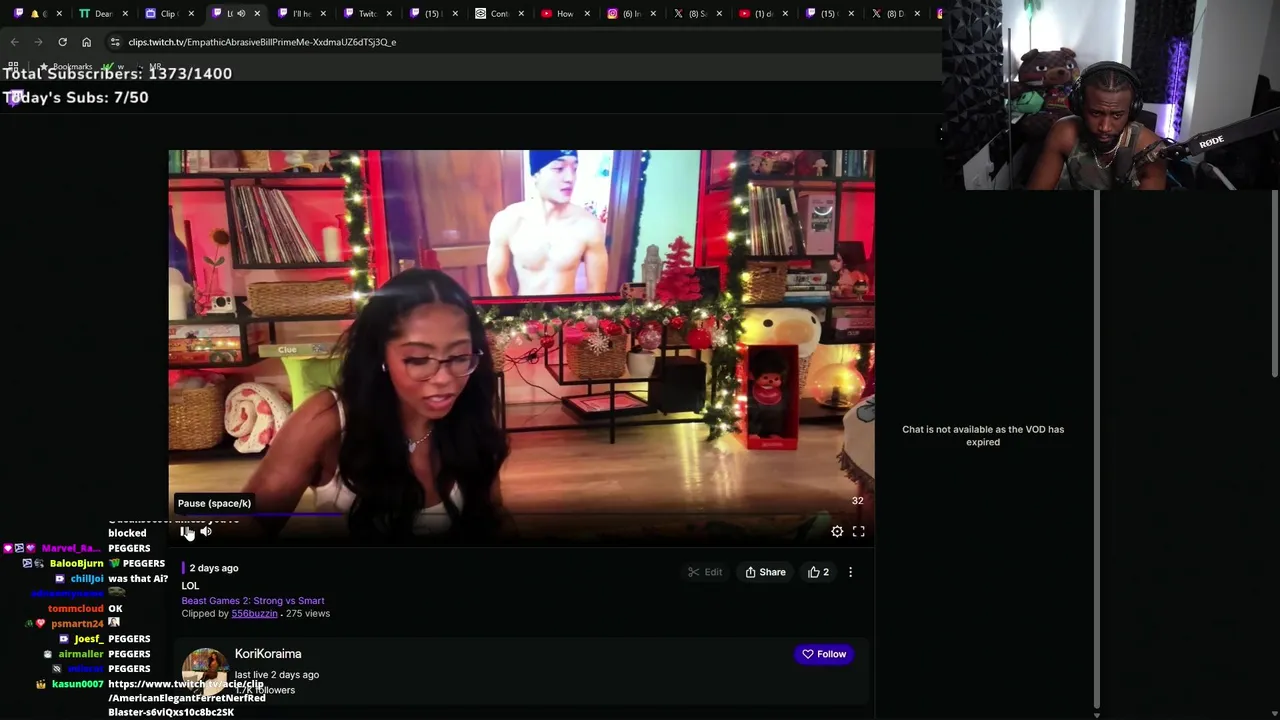View site information icon in address bar
The width and height of the screenshot is (1280, 720).
coord(115,42)
